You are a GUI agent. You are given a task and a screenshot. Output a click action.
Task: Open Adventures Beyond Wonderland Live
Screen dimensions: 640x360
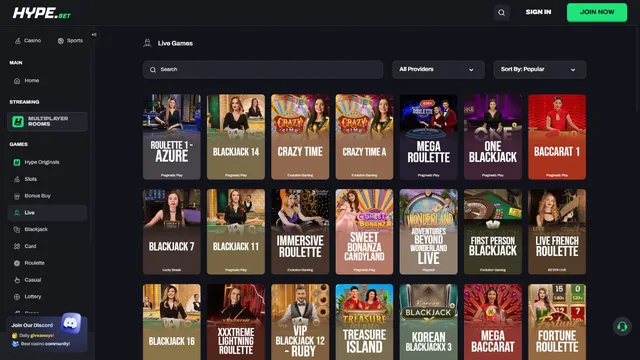[429, 231]
